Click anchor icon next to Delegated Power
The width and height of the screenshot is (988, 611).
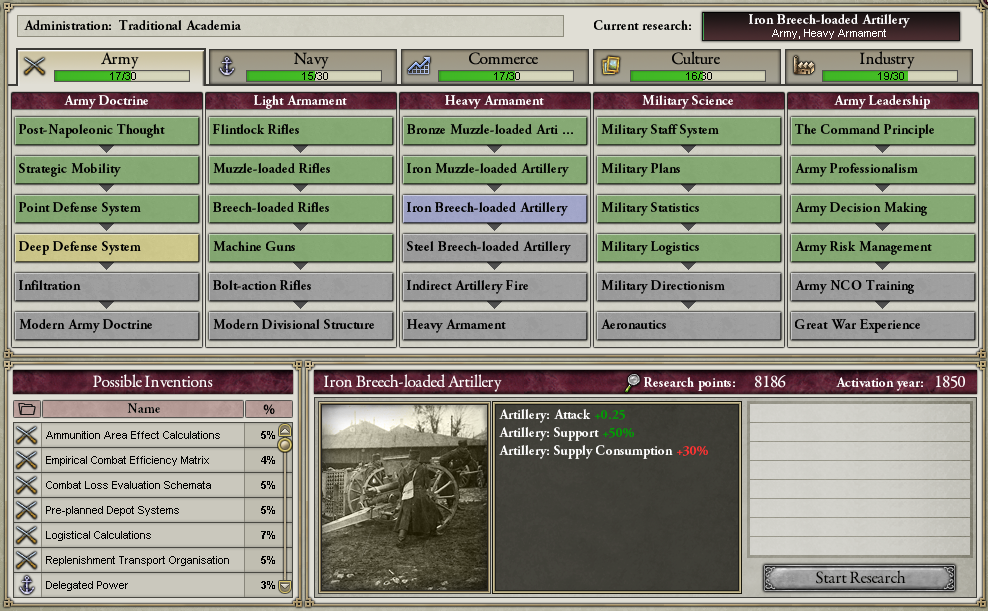26,585
